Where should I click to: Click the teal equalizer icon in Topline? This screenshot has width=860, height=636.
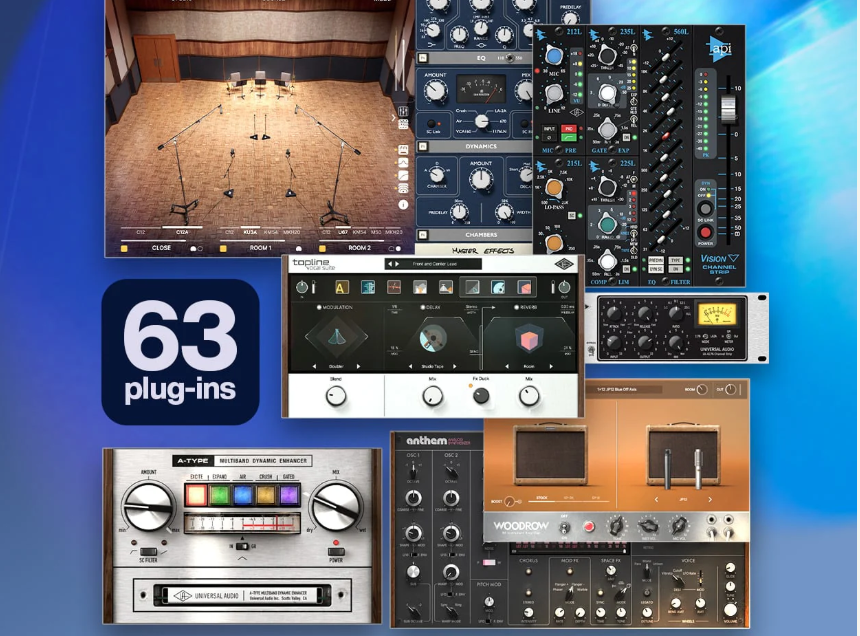pyautogui.click(x=368, y=287)
